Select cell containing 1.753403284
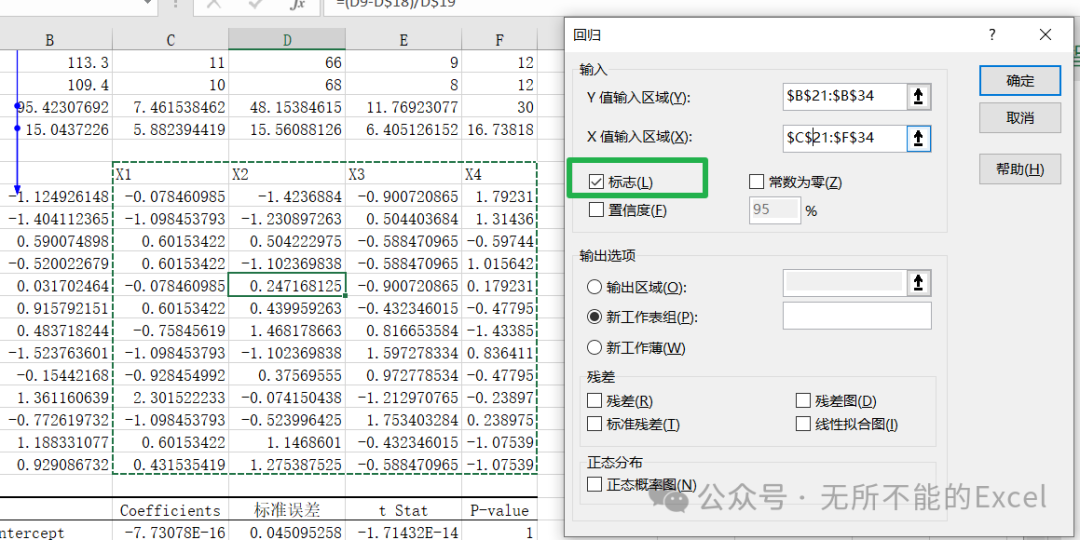 (x=404, y=419)
